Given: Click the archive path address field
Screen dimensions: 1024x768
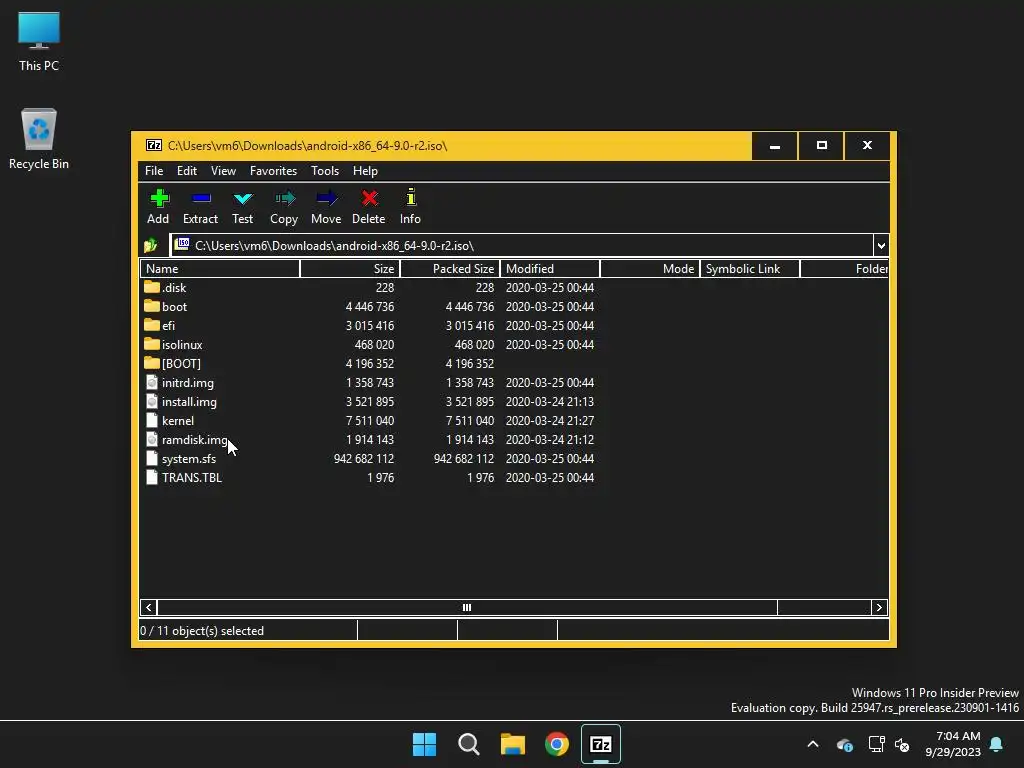Looking at the screenshot, I should (x=522, y=246).
